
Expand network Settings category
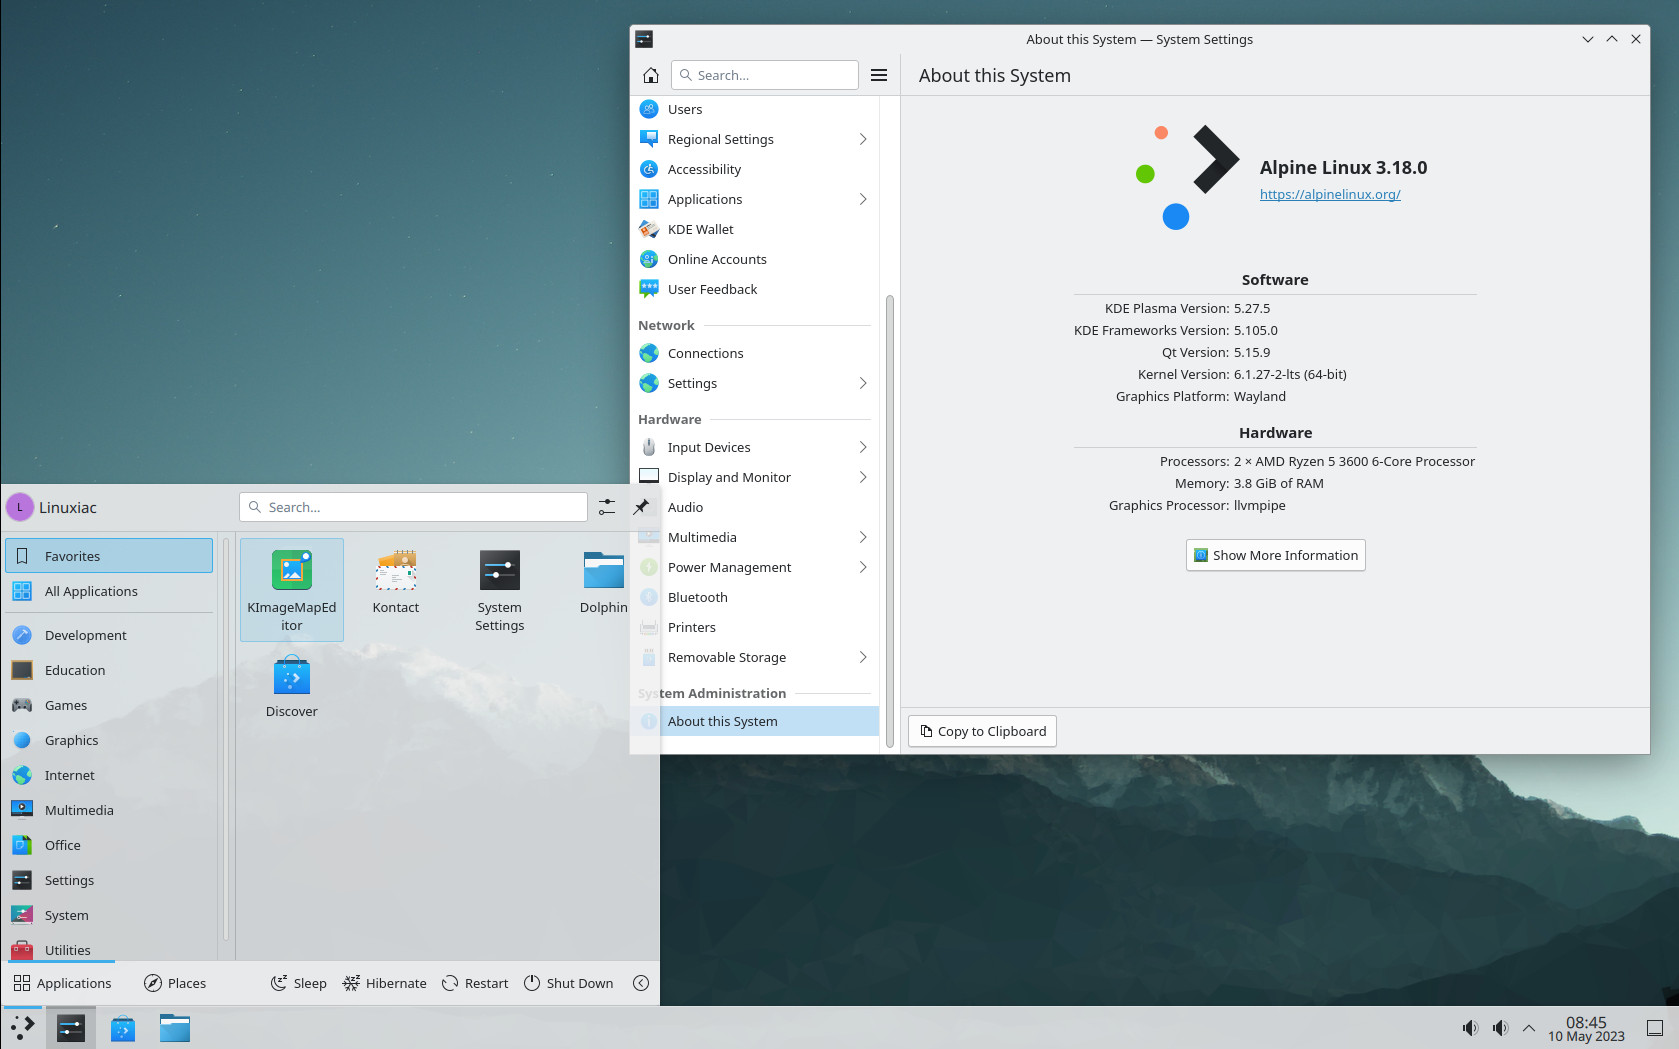click(755, 383)
